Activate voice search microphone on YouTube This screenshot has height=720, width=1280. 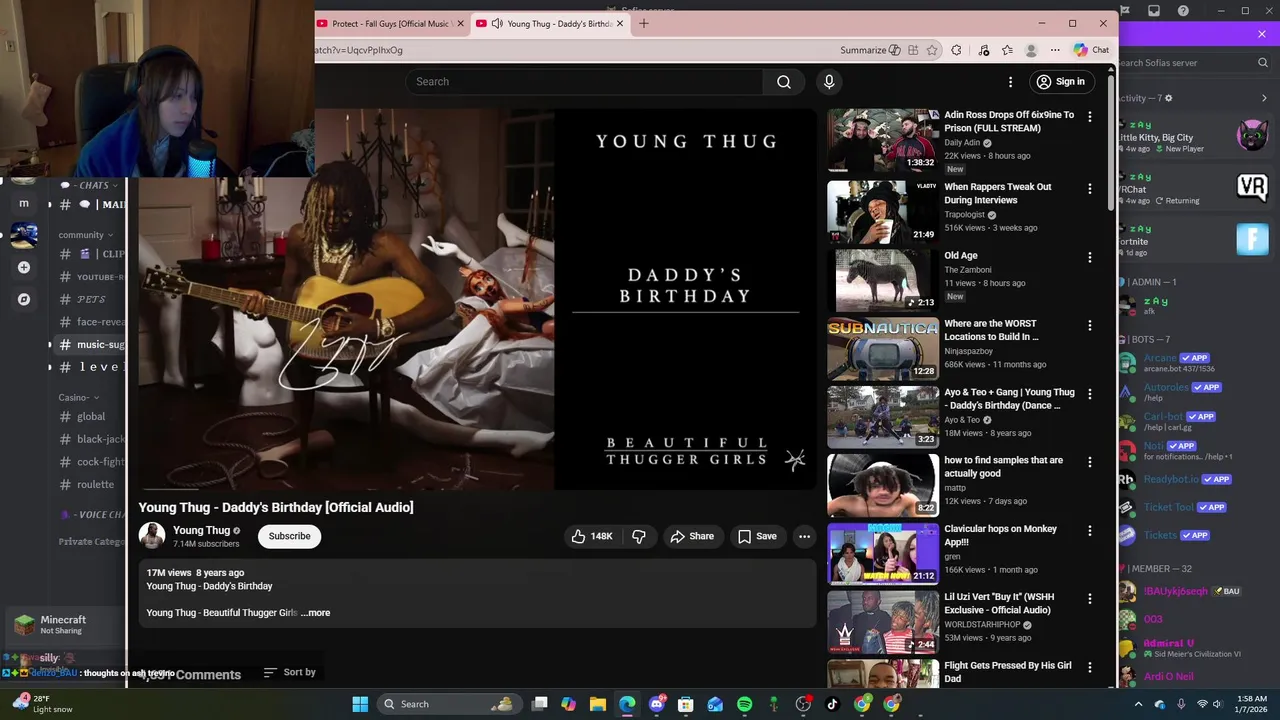click(x=829, y=82)
